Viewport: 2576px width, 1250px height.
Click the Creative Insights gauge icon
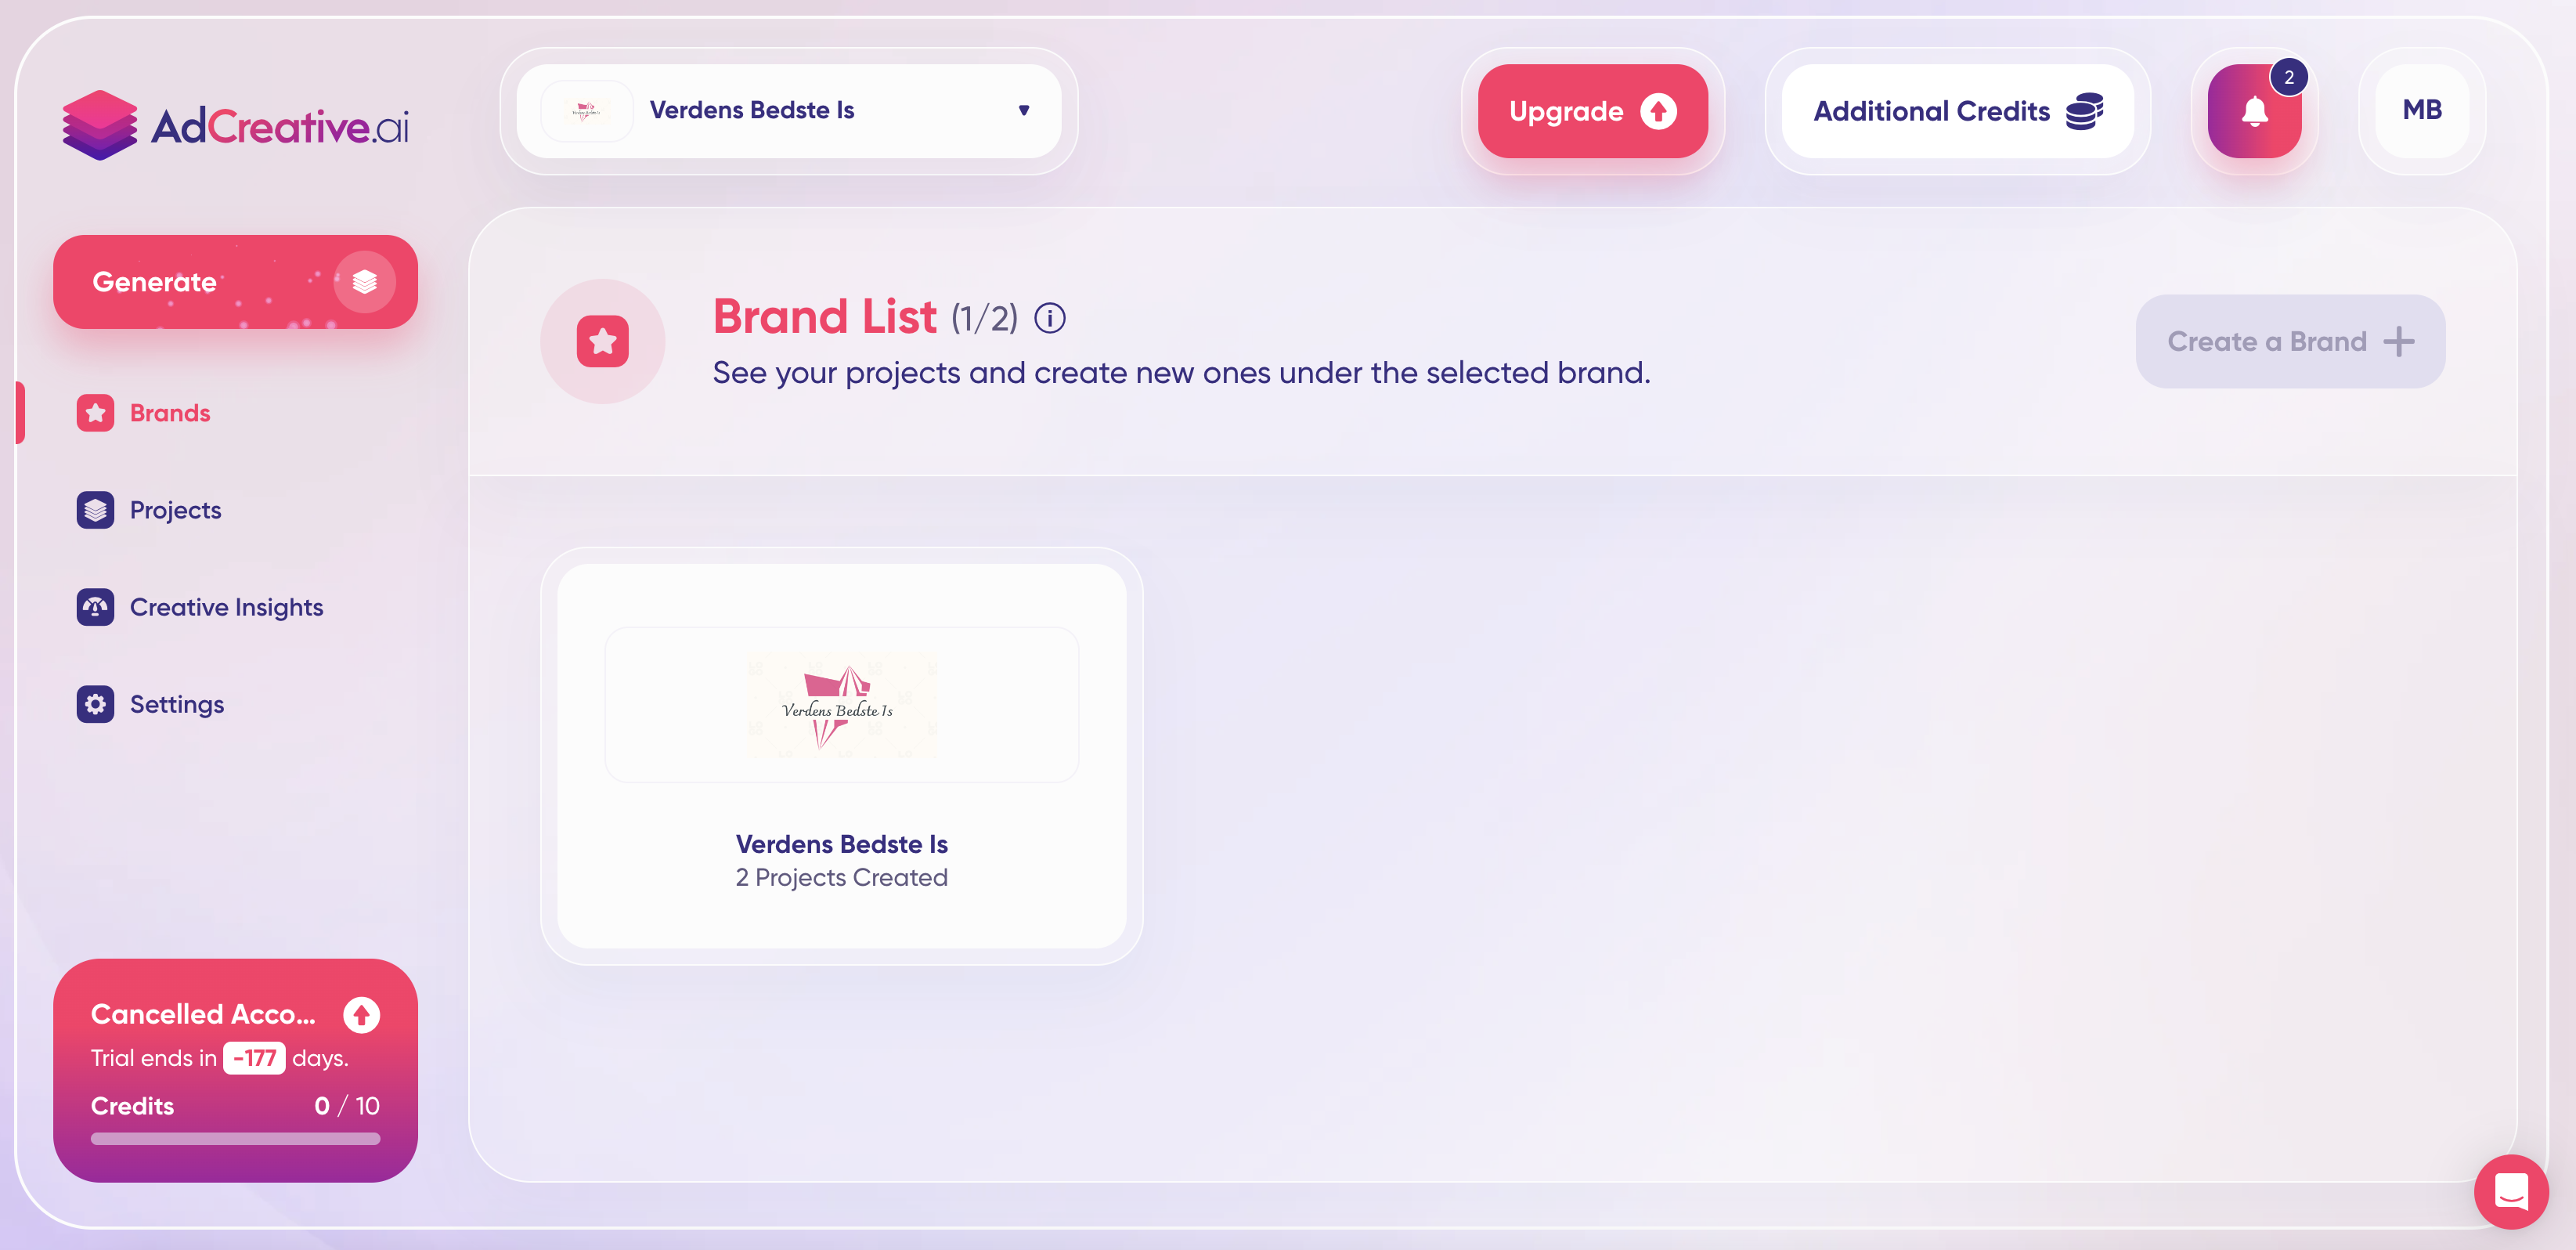point(95,607)
